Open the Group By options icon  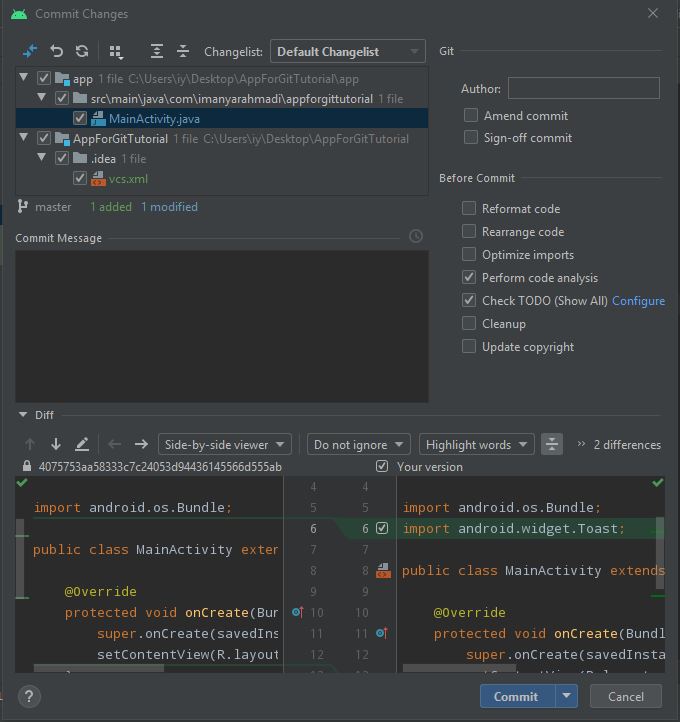point(116,52)
